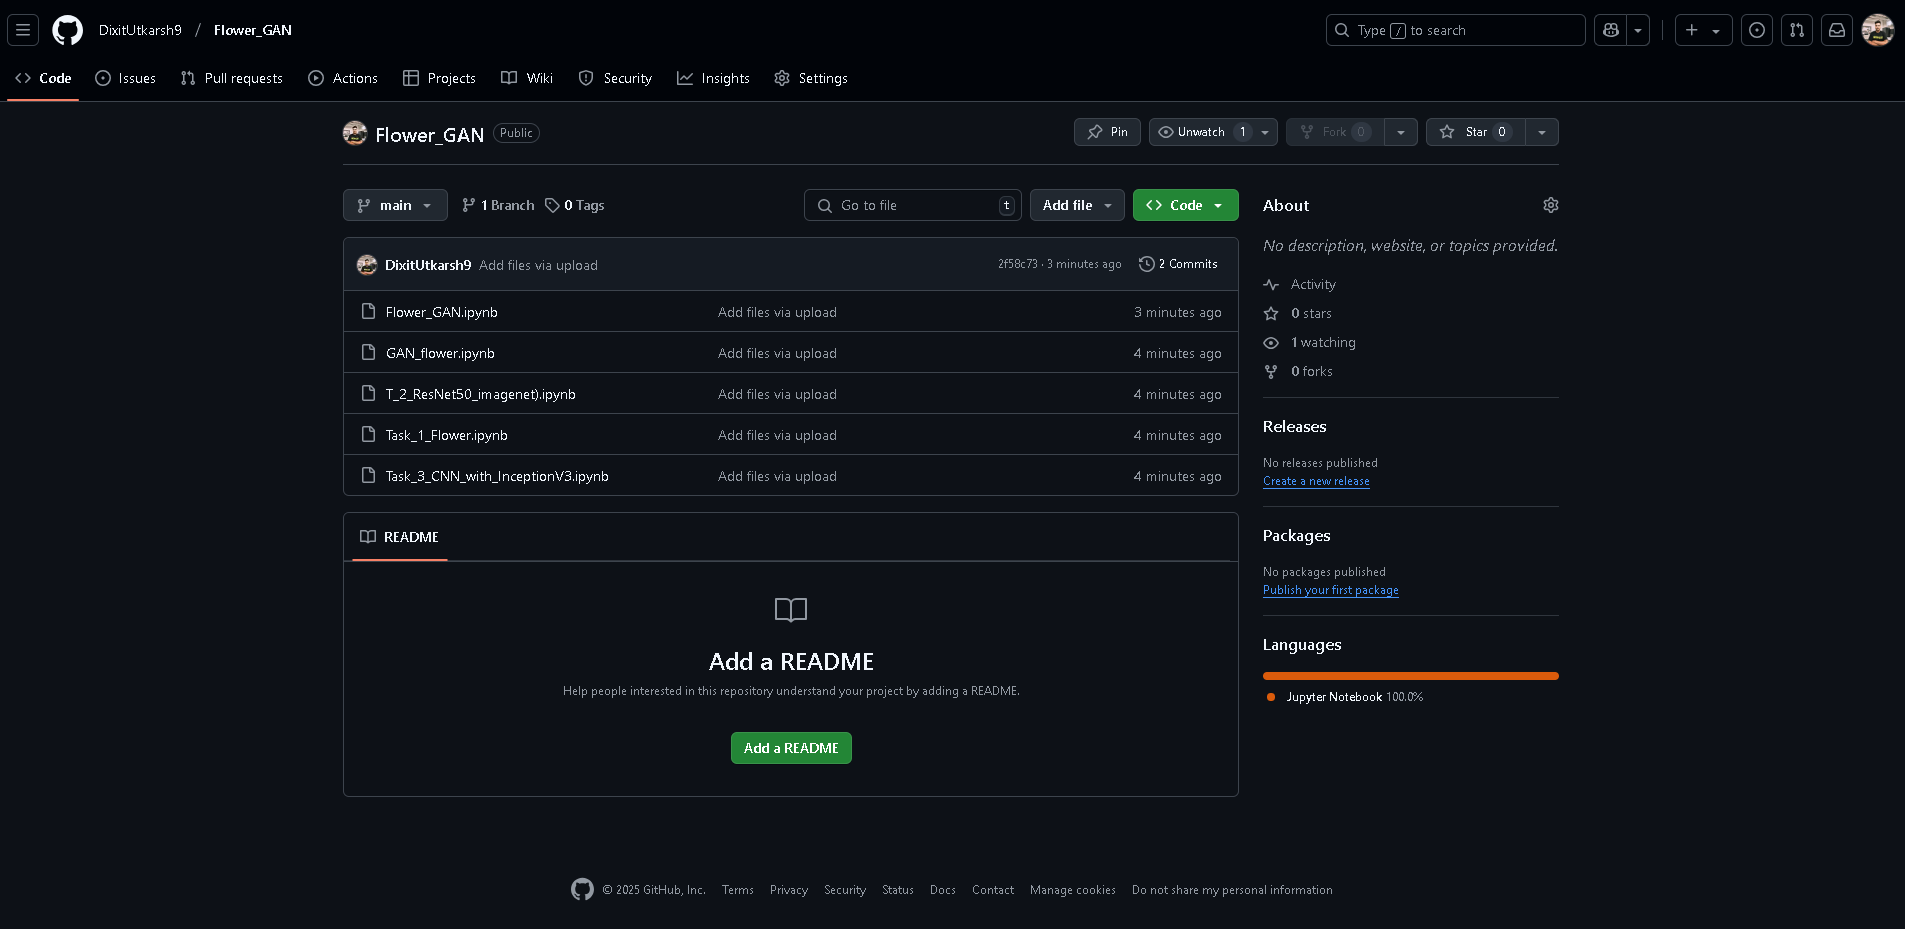Click the green Add a README button
Viewport: 1905px width, 929px height.
[791, 748]
